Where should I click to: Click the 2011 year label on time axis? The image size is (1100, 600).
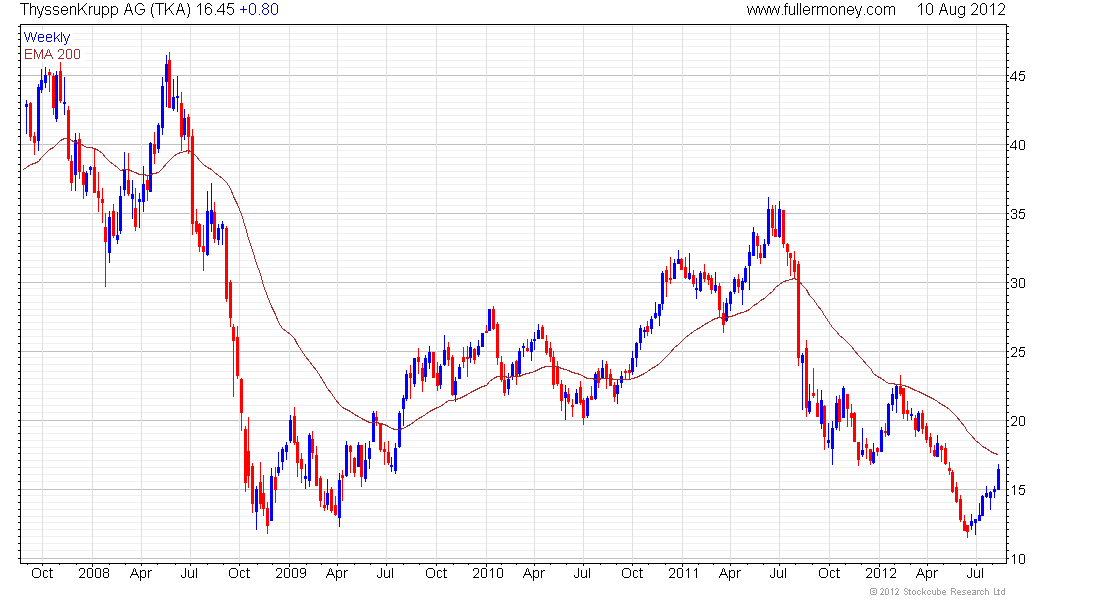pos(683,573)
